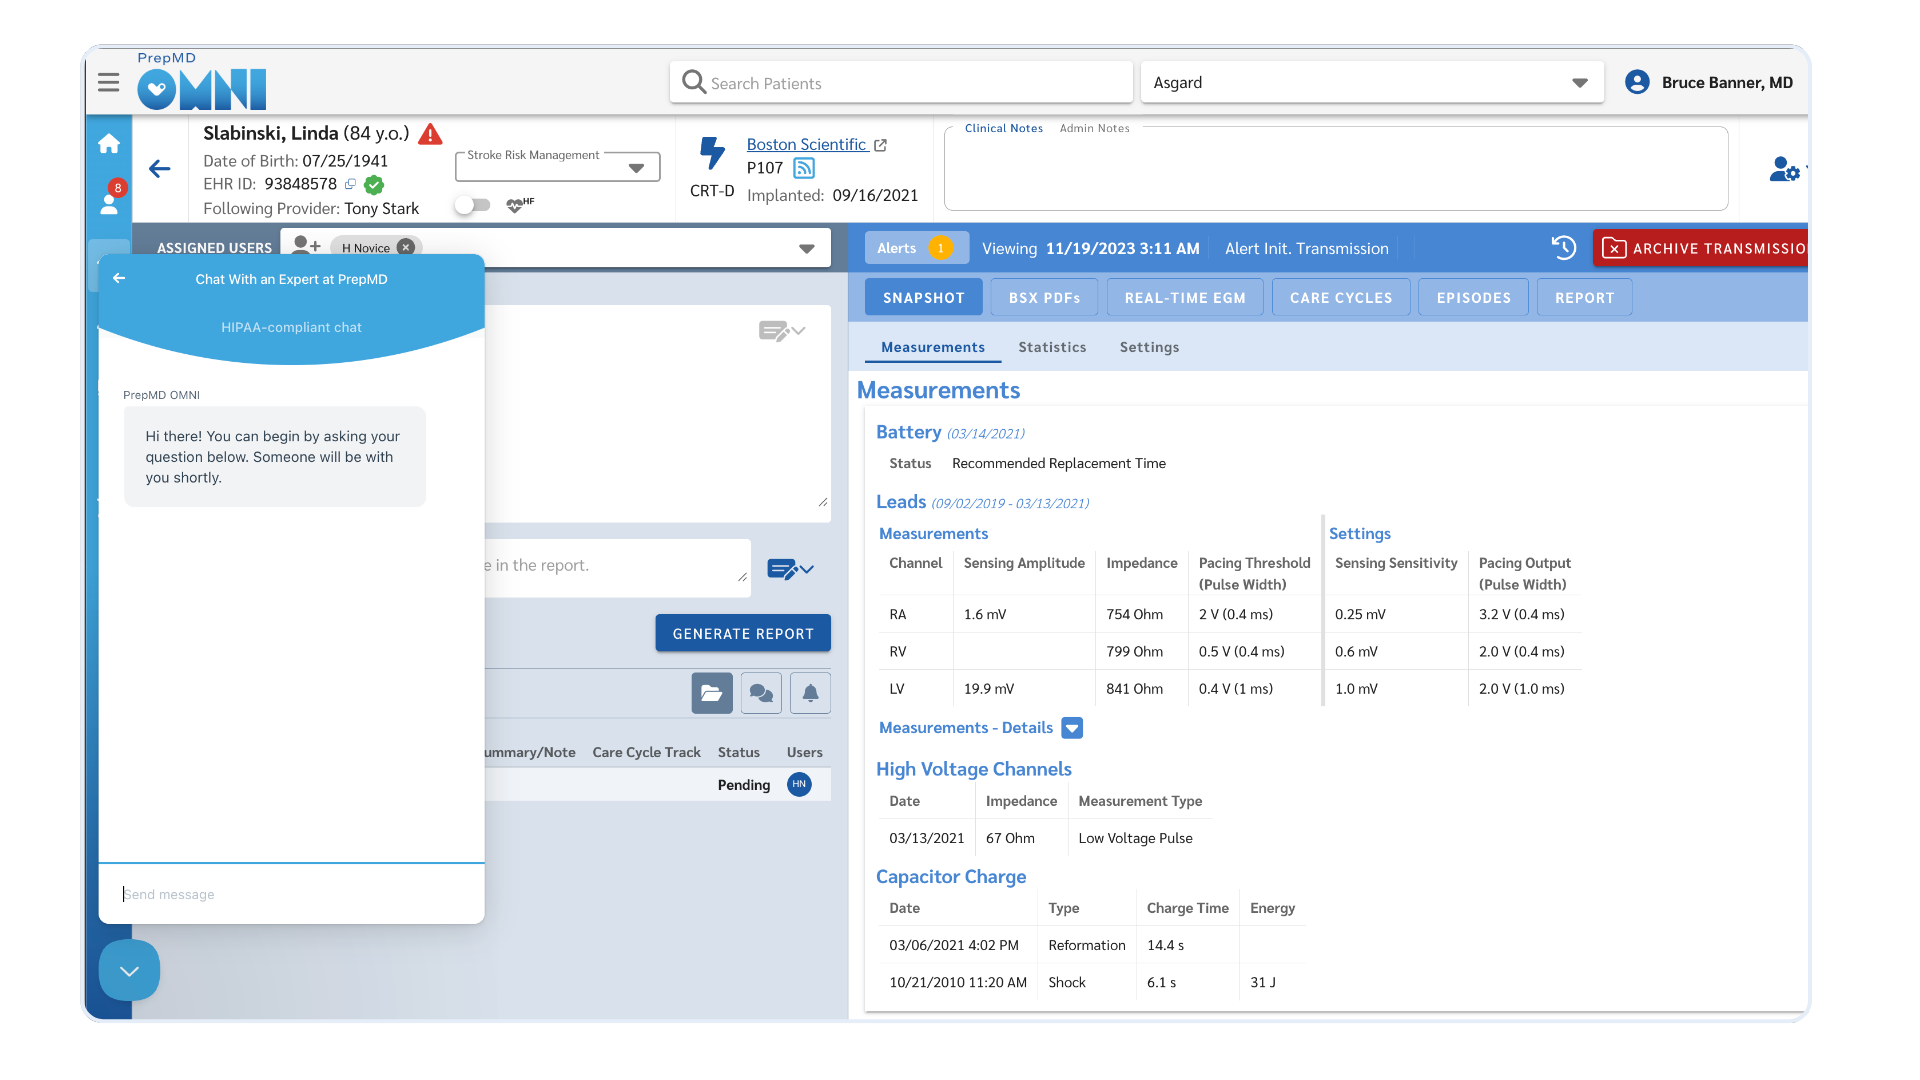Click the back arrow beside patient name
The width and height of the screenshot is (1920, 1080).
160,169
